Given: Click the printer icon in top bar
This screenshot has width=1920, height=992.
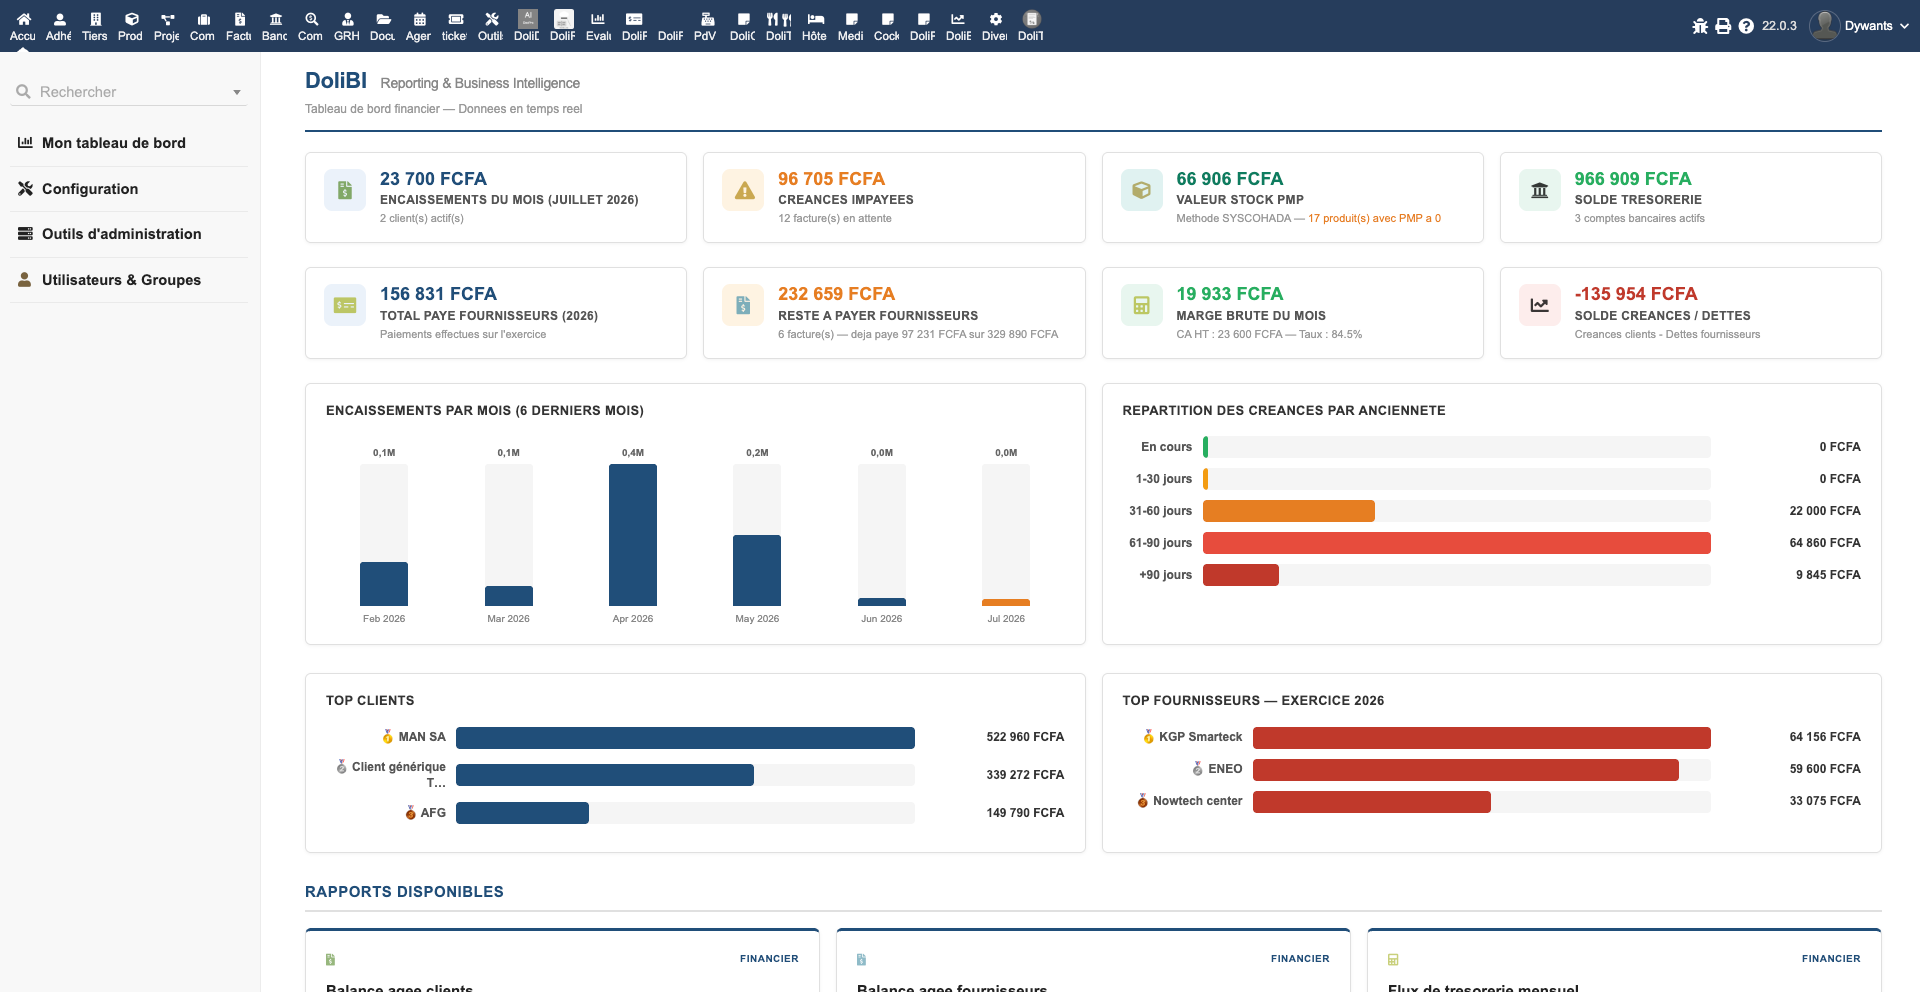Looking at the screenshot, I should point(1723,26).
